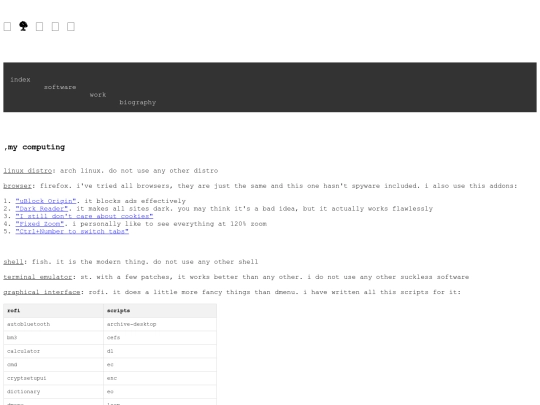Select the "dl" cell in the scripts column

point(160,351)
